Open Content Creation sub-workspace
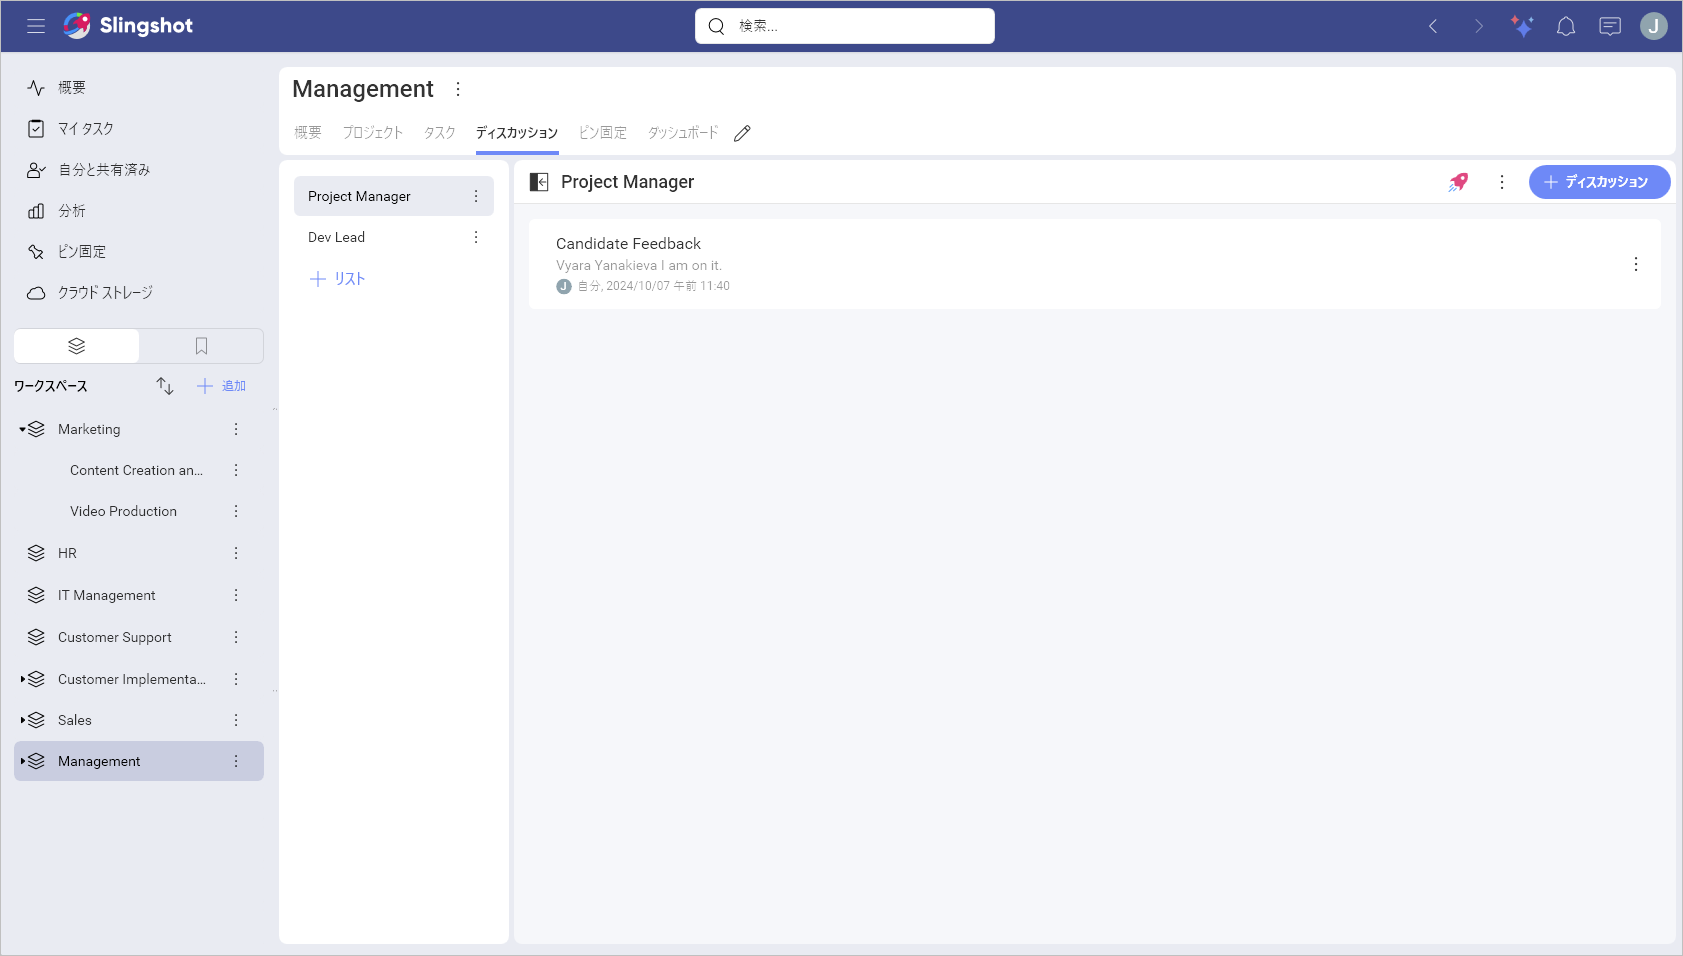1683x956 pixels. point(139,470)
